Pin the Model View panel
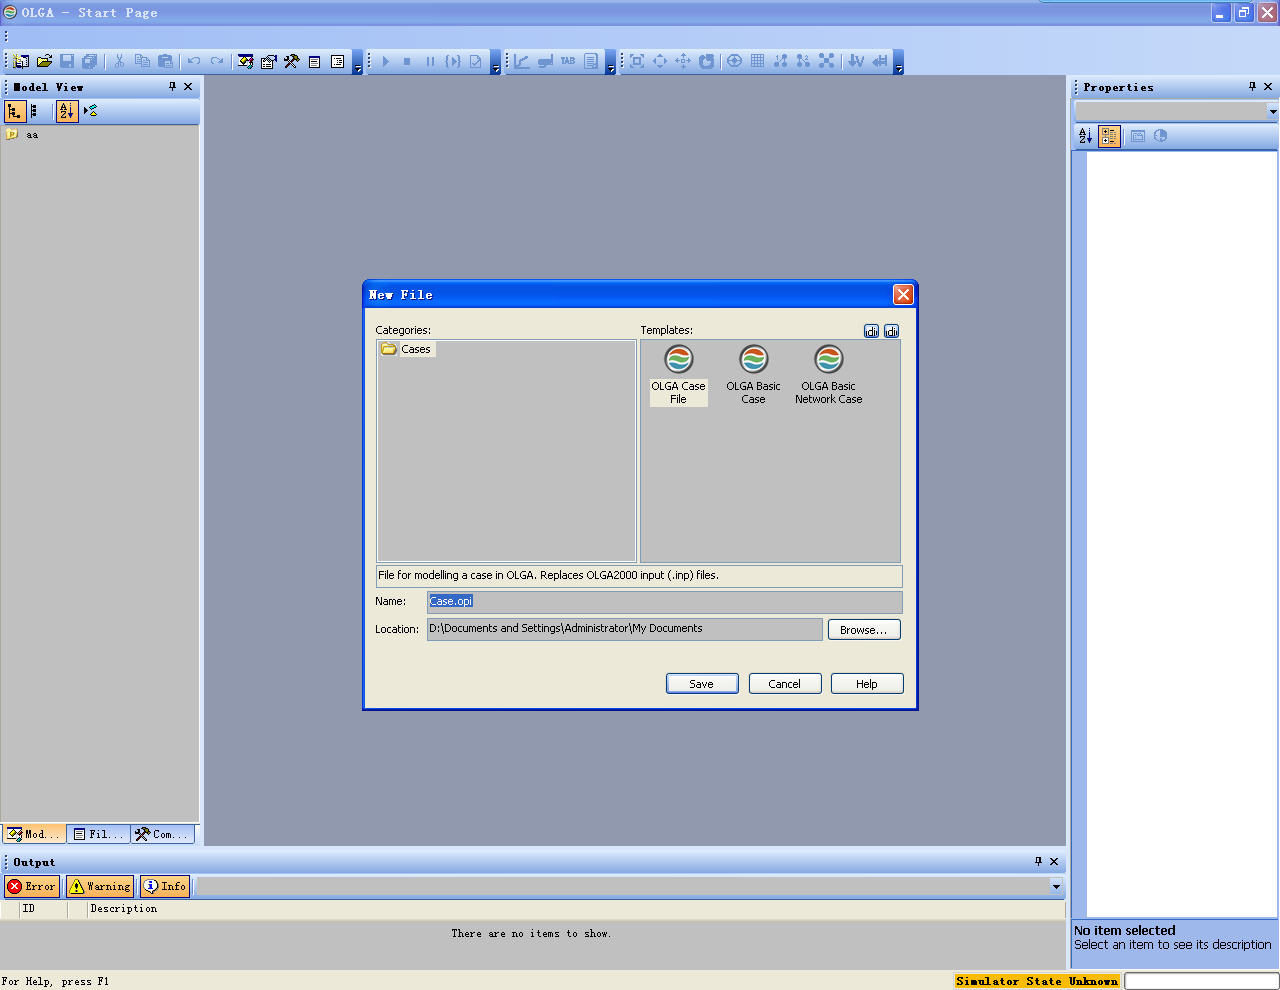Viewport: 1280px width, 990px height. [x=172, y=87]
